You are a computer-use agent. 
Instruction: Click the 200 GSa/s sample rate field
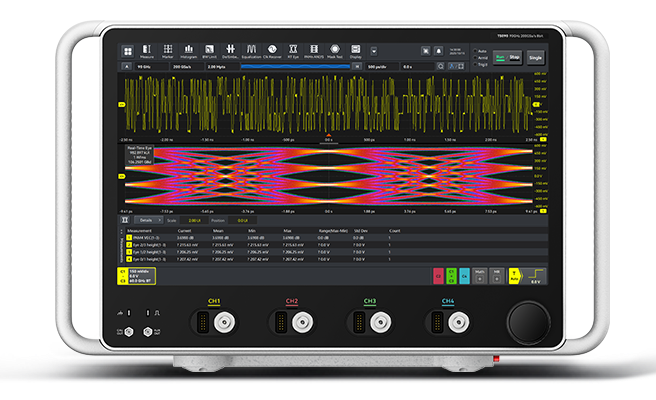(187, 67)
